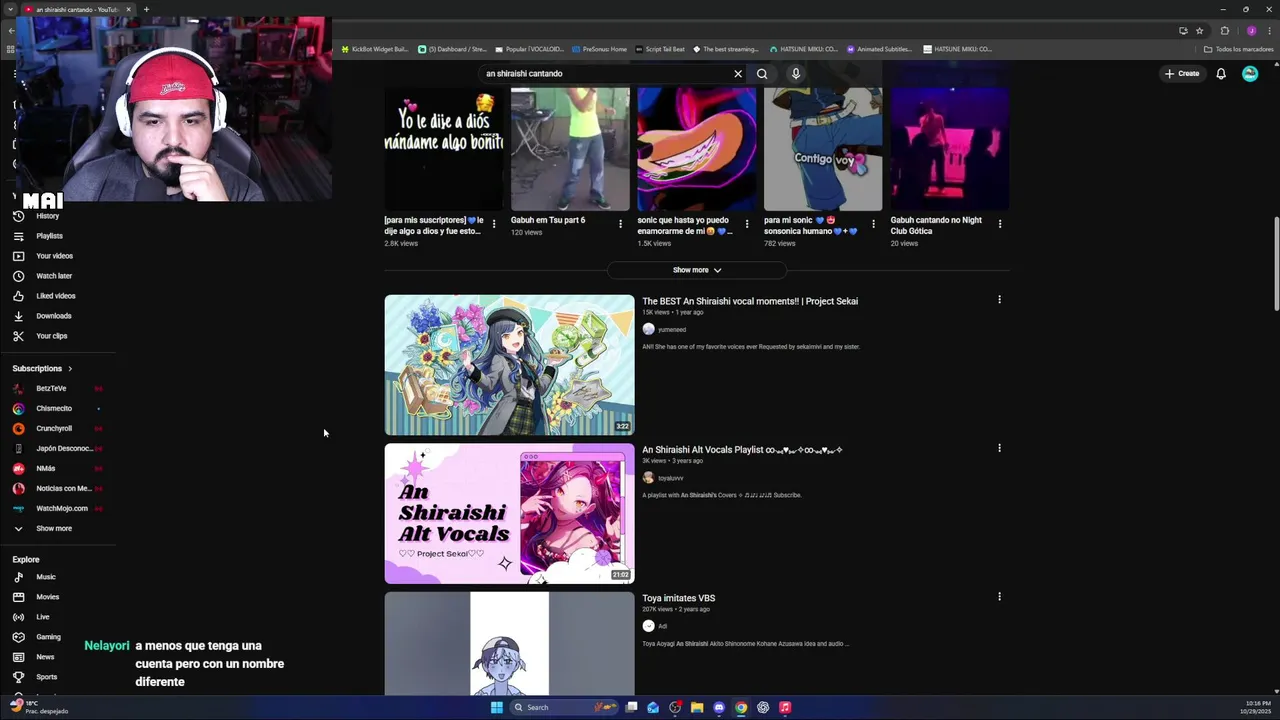Viewport: 1280px width, 720px height.
Task: Open File Explorer from the taskbar
Action: [697, 708]
